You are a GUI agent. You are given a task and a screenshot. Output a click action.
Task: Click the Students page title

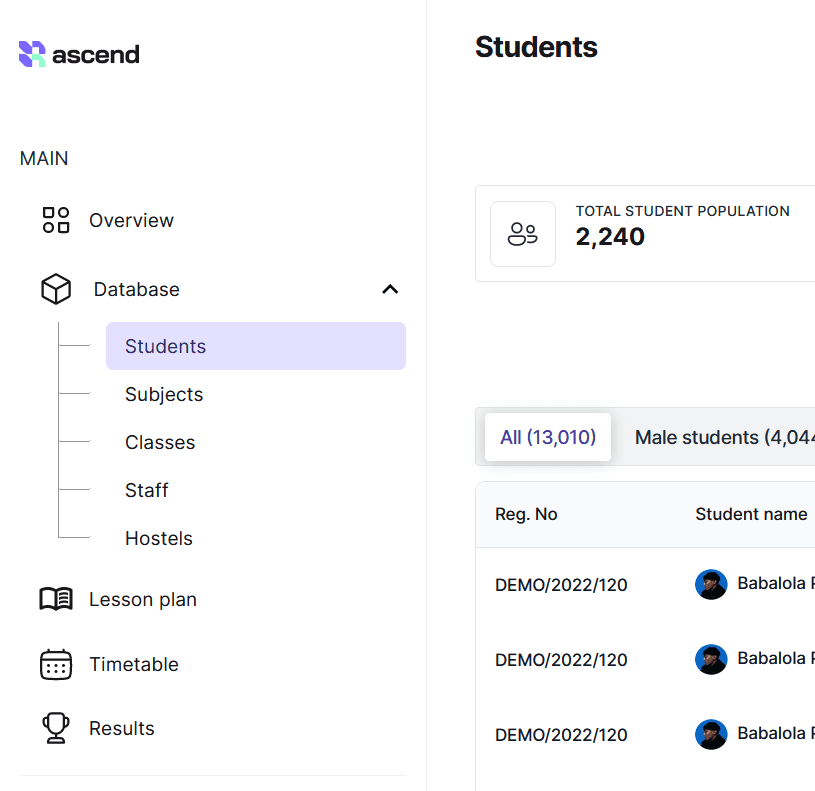(536, 47)
